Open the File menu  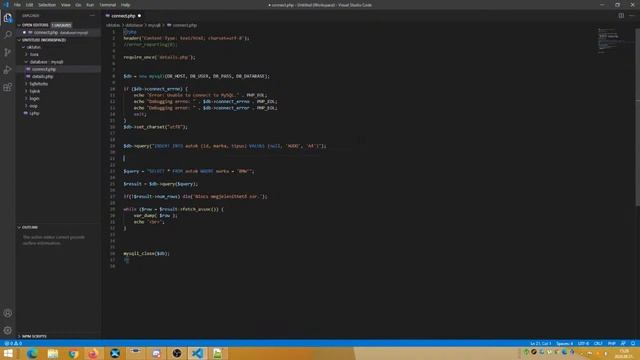pos(17,5)
